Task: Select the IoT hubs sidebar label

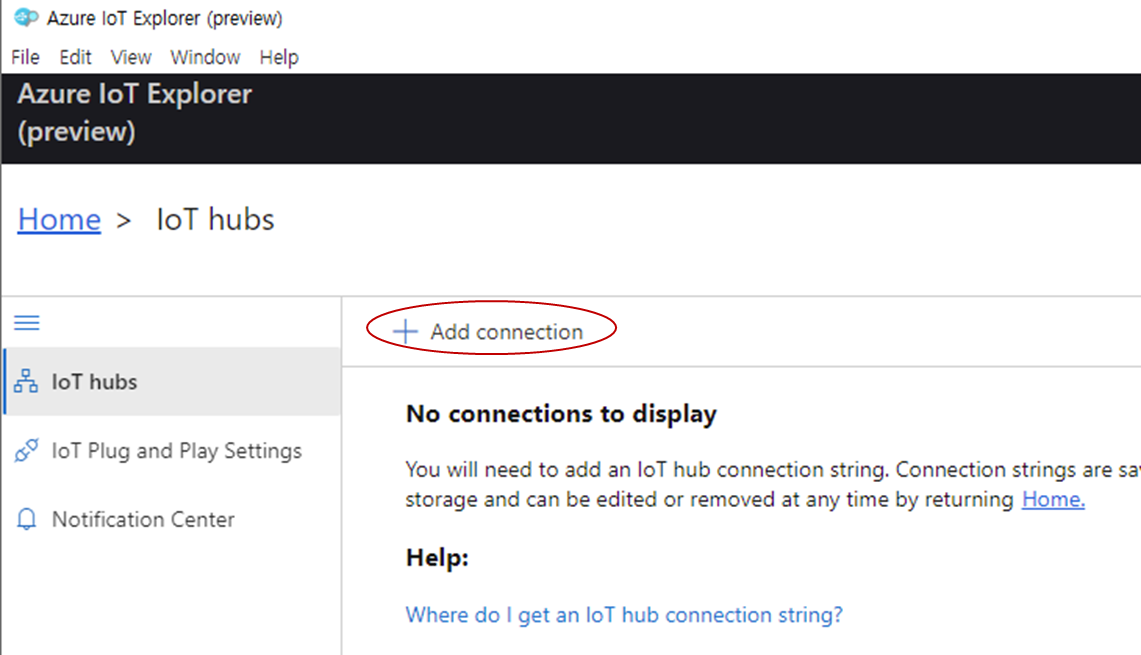Action: click(95, 382)
